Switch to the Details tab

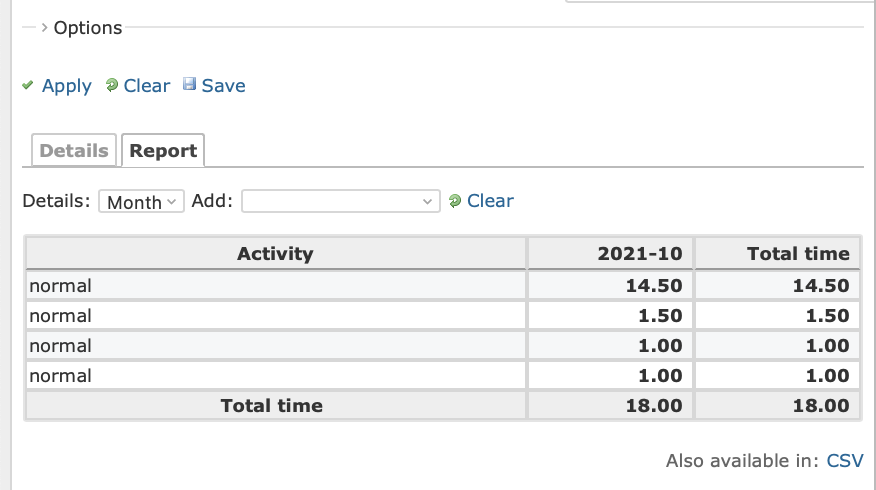click(74, 150)
